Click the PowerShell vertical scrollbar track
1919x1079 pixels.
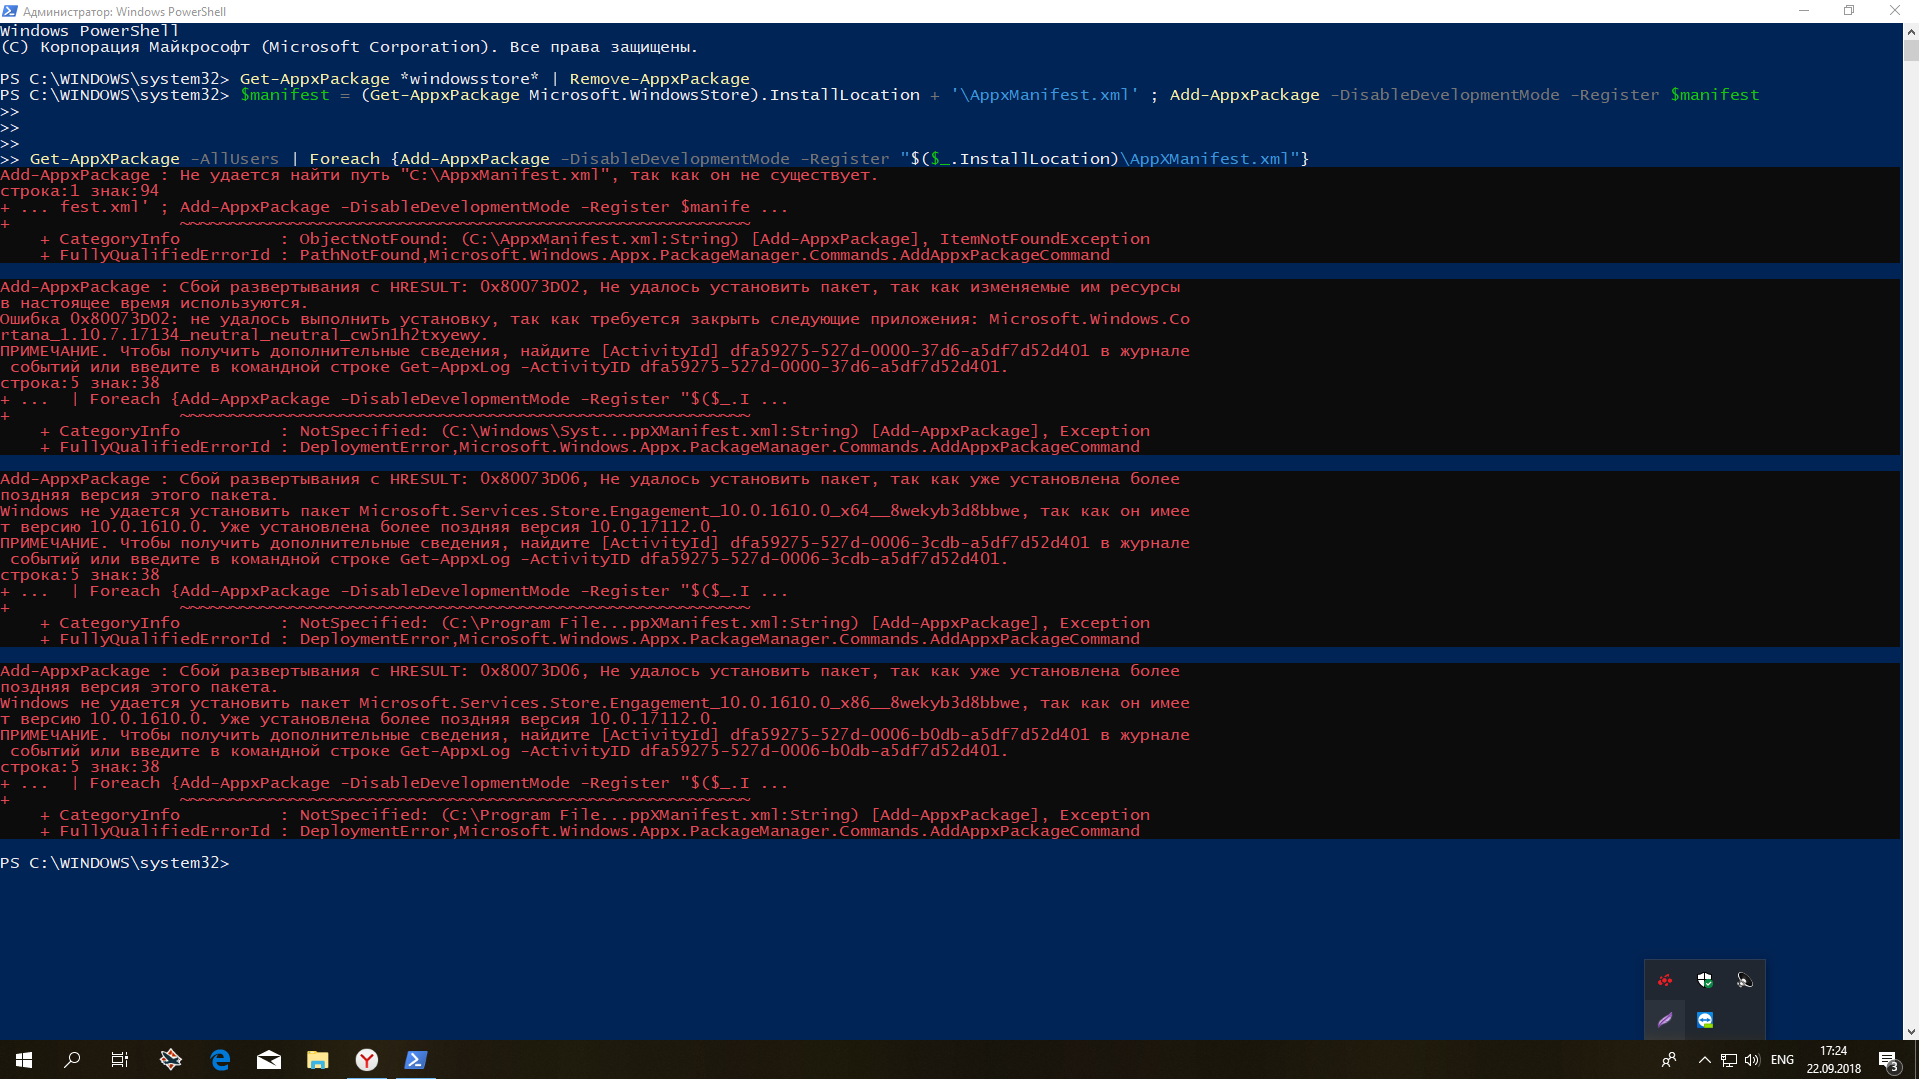point(1911,540)
